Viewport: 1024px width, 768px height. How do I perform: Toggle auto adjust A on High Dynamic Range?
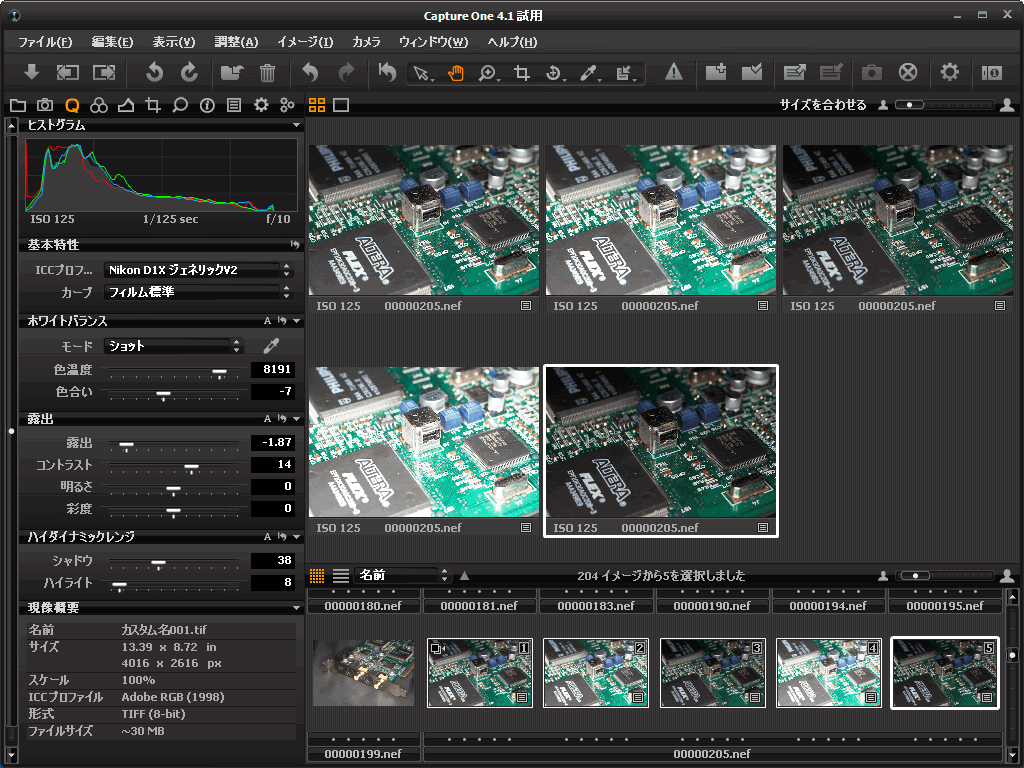pyautogui.click(x=267, y=536)
